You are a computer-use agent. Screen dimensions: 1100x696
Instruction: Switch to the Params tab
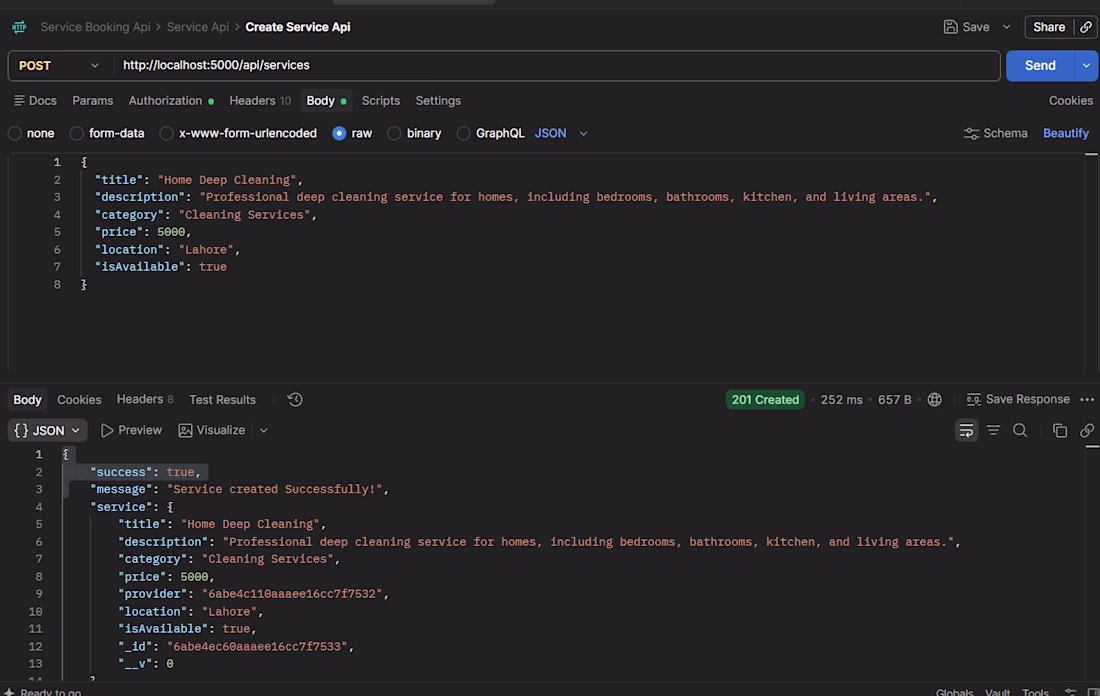(x=93, y=101)
